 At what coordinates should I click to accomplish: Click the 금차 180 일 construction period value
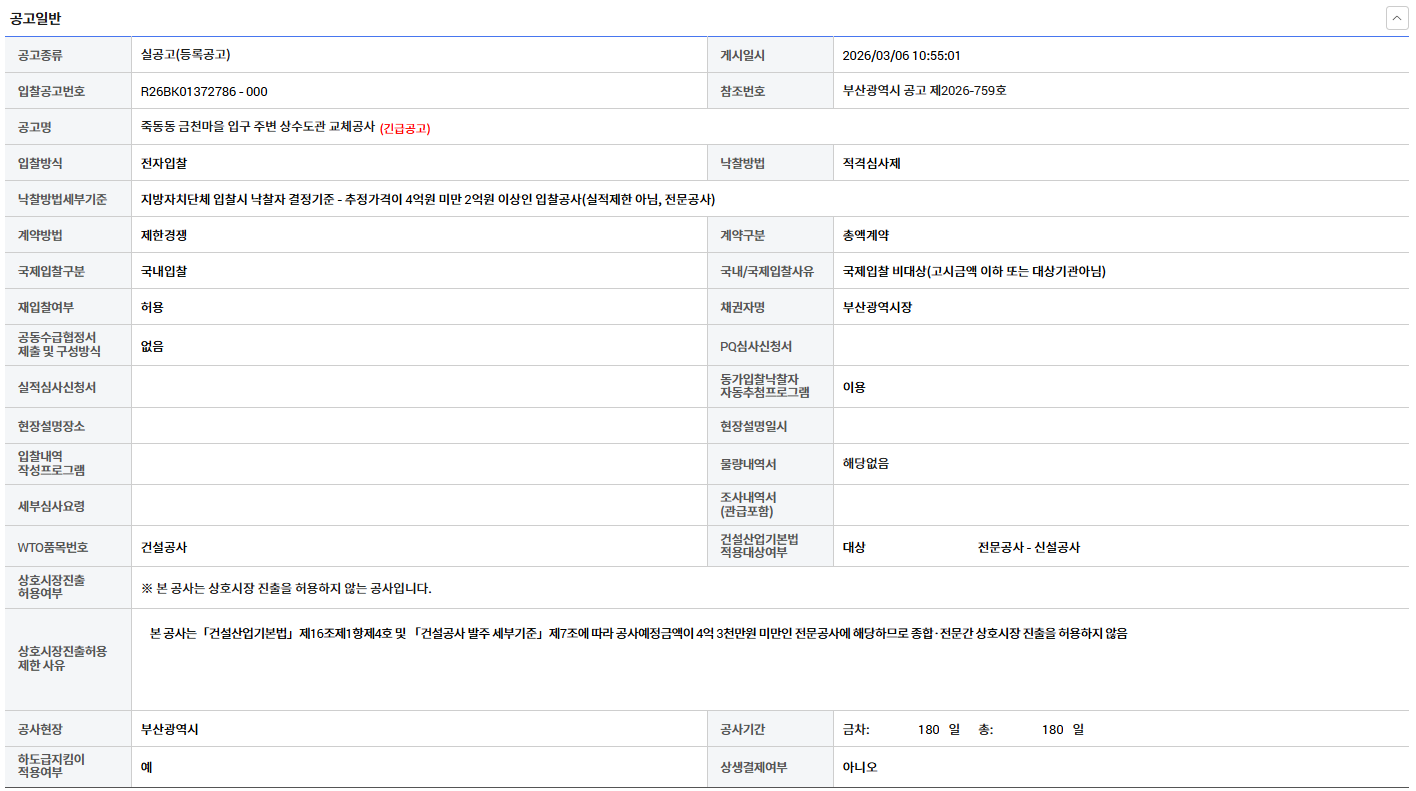pos(902,729)
